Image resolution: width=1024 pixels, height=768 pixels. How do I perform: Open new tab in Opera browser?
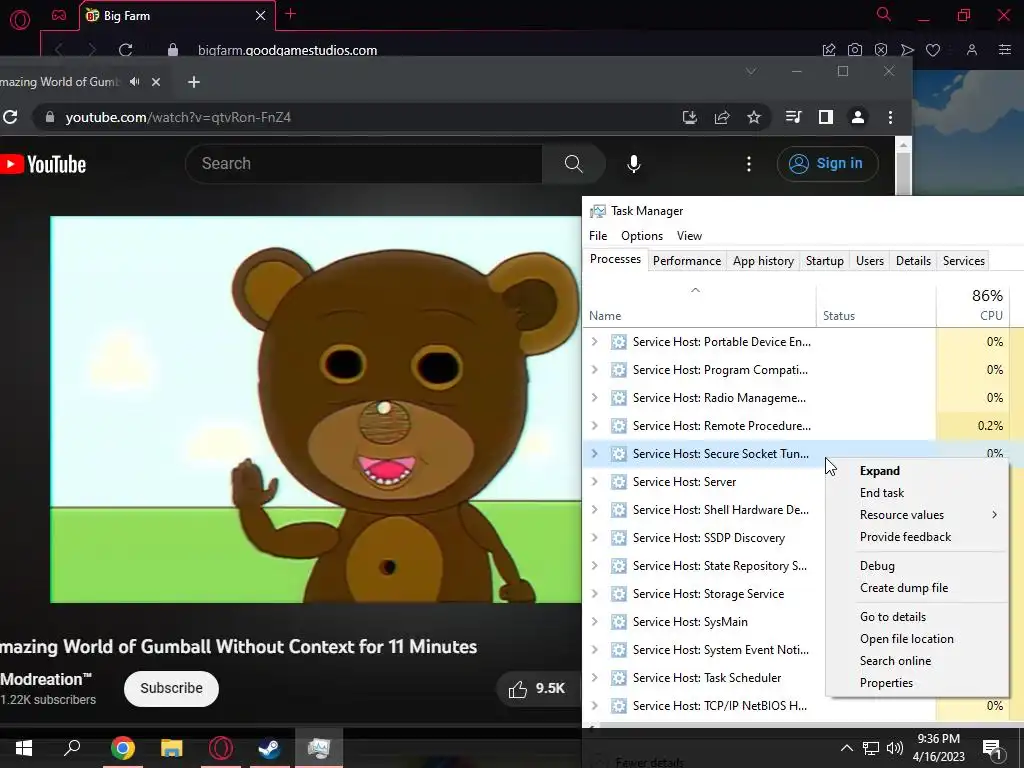click(x=291, y=14)
